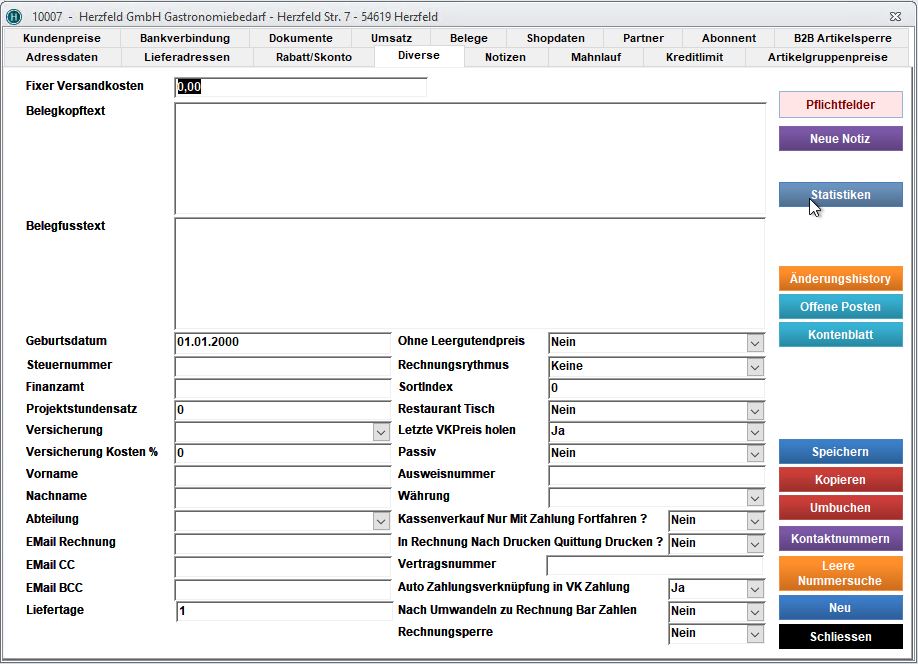Click the Offene Posten button
The image size is (918, 664).
[840, 307]
